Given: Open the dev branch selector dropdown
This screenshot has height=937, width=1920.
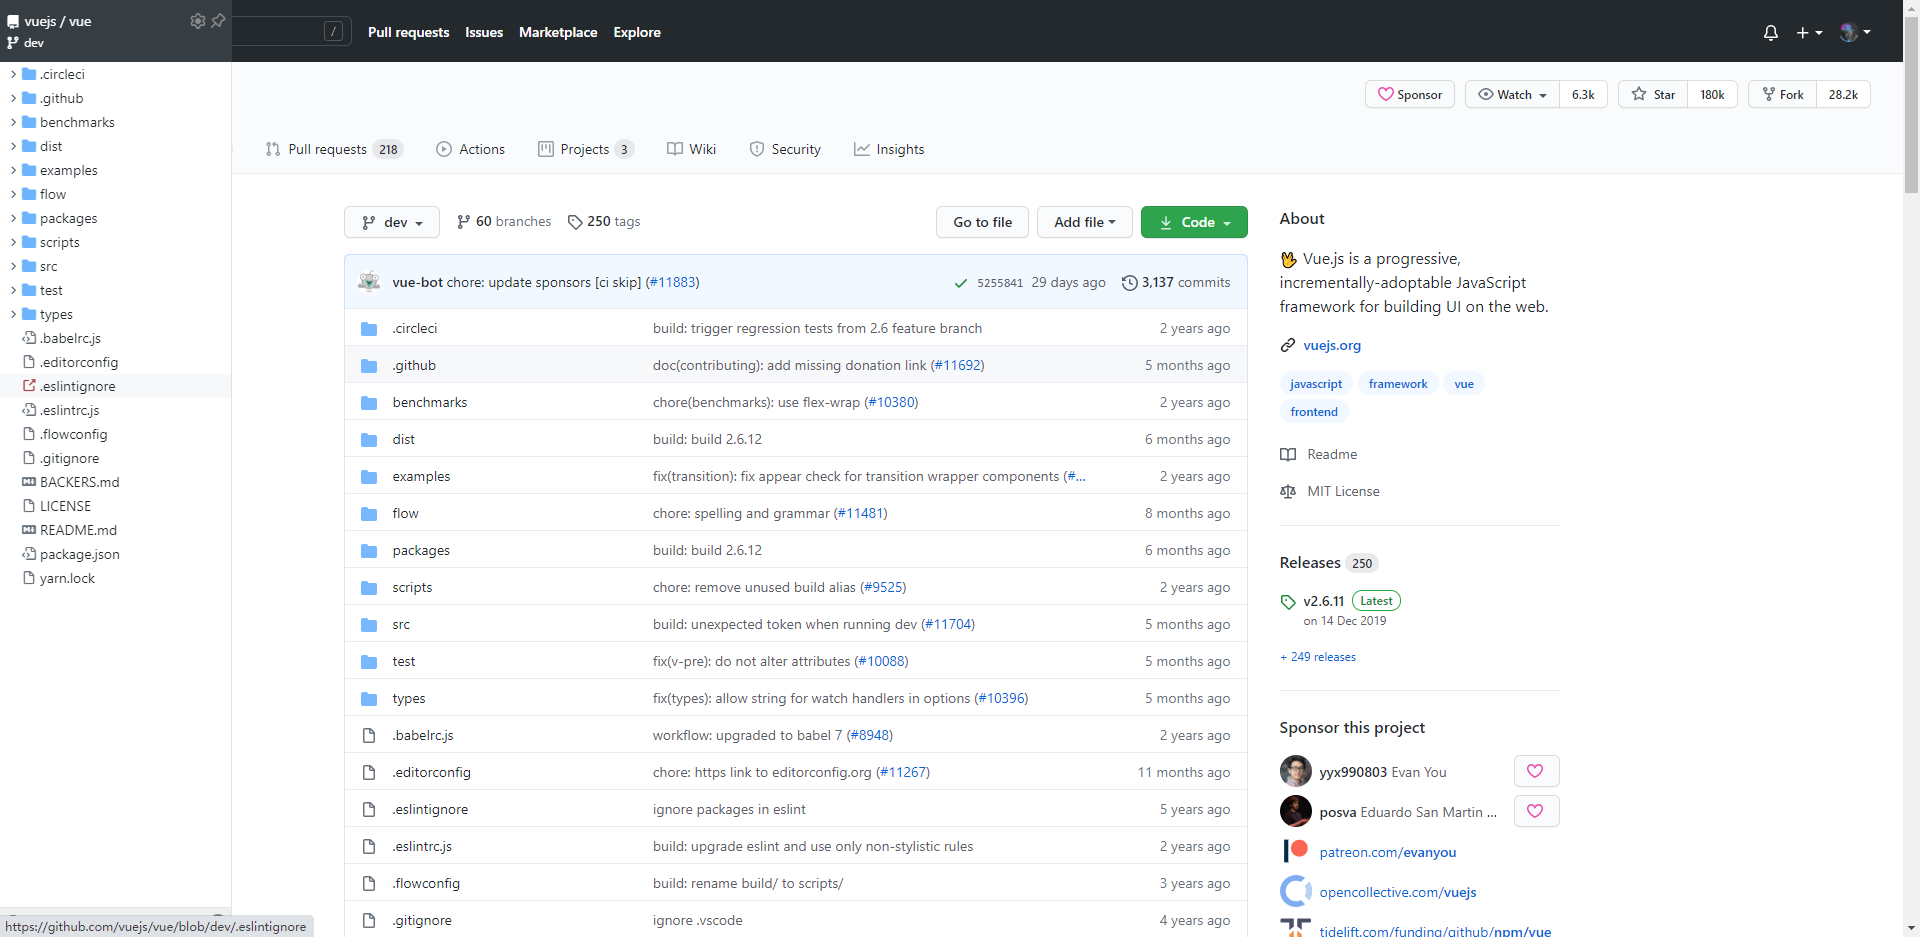Looking at the screenshot, I should (x=392, y=222).
